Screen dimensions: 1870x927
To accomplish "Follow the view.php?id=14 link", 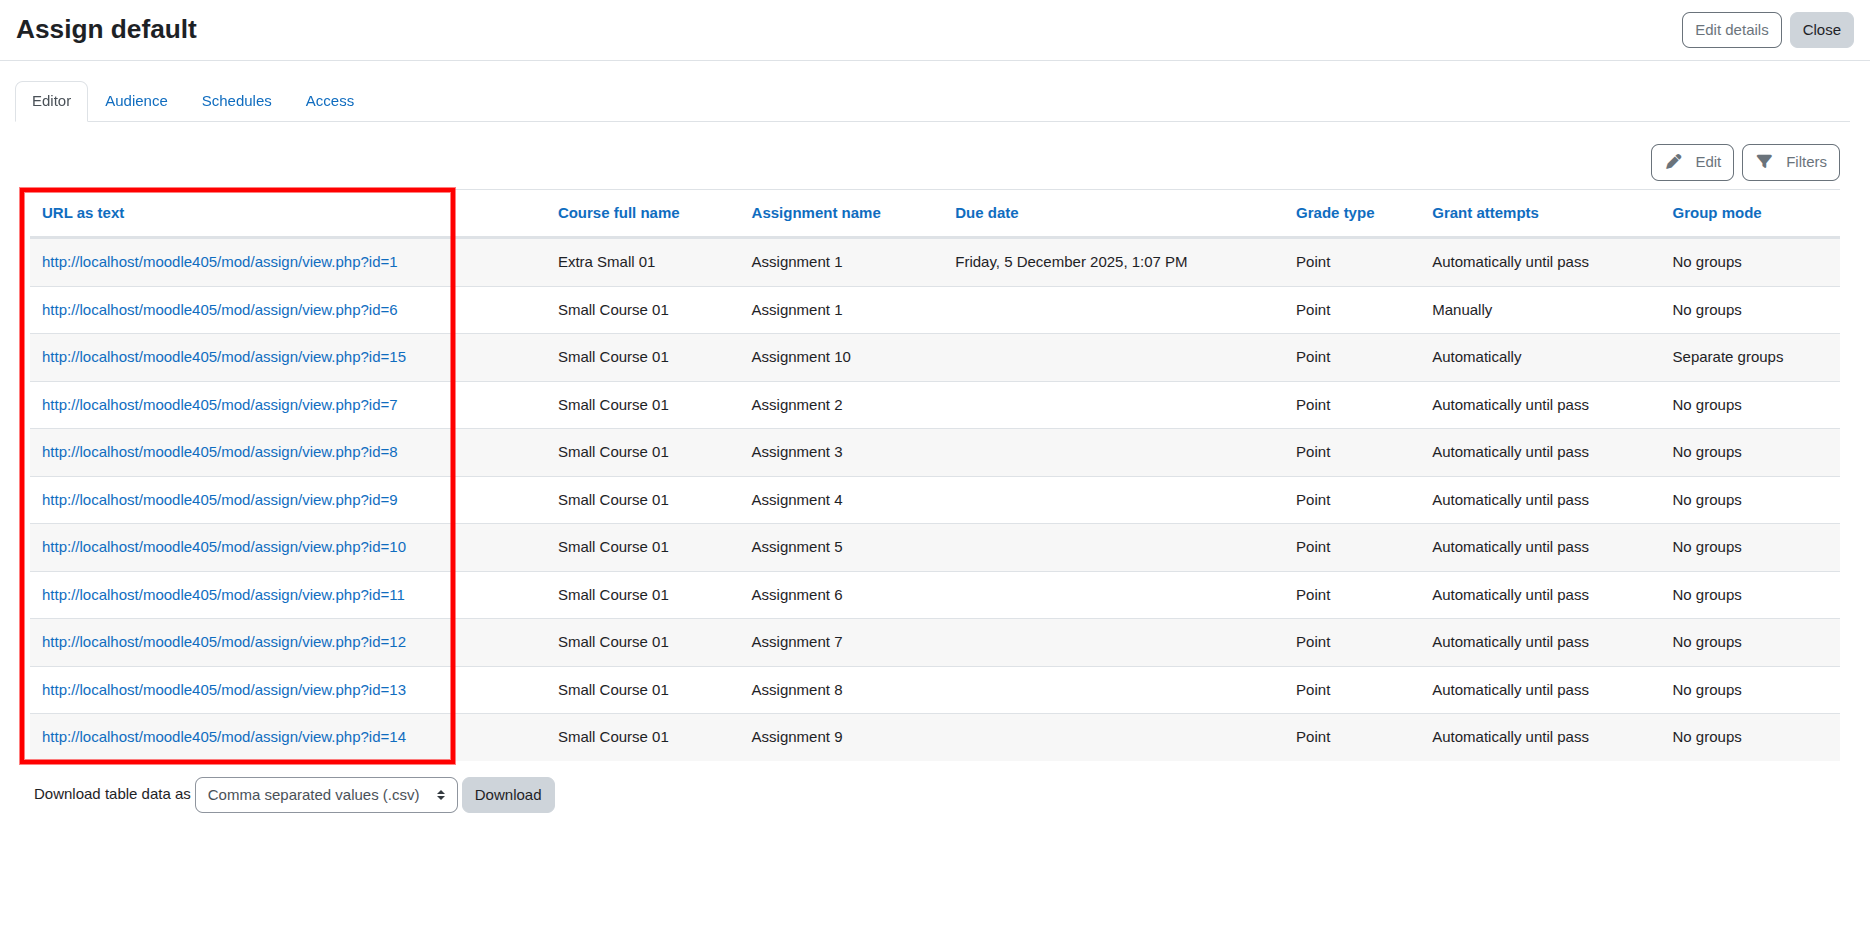I will click(x=224, y=737).
